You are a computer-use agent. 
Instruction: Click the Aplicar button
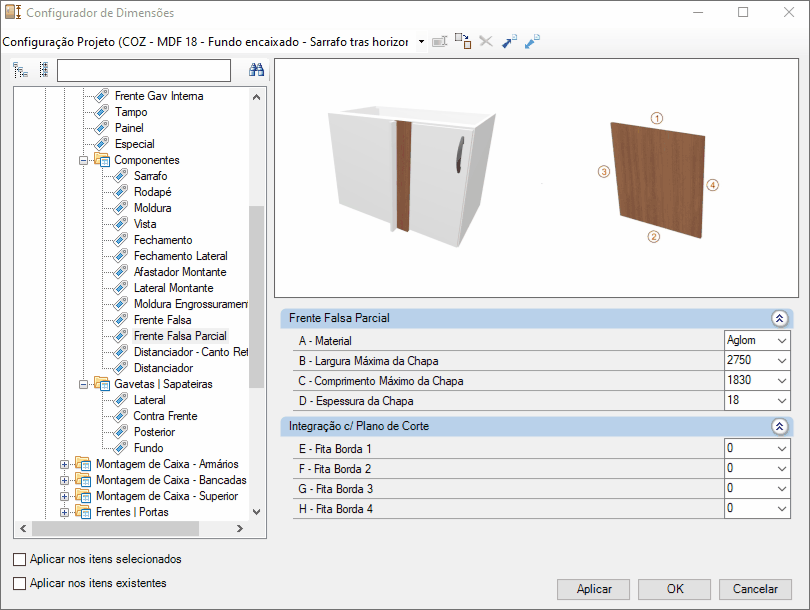click(593, 589)
